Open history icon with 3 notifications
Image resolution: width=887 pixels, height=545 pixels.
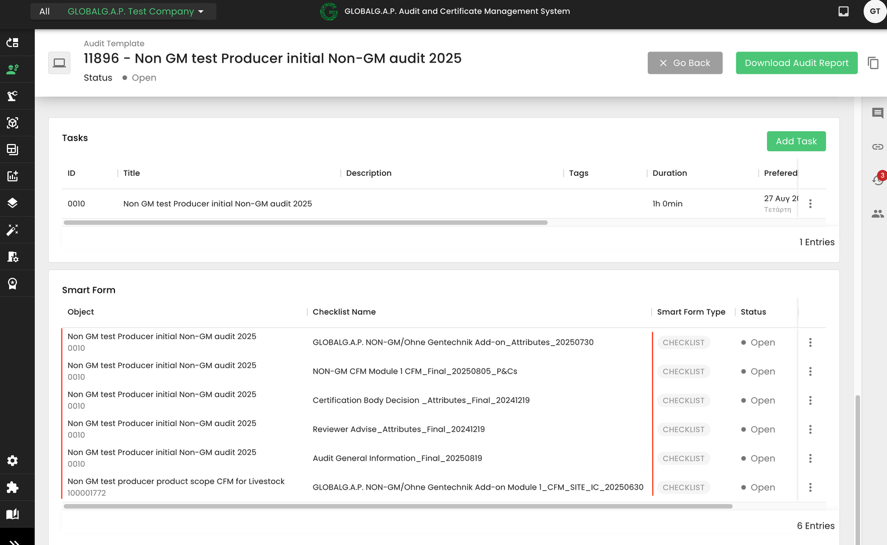point(877,180)
